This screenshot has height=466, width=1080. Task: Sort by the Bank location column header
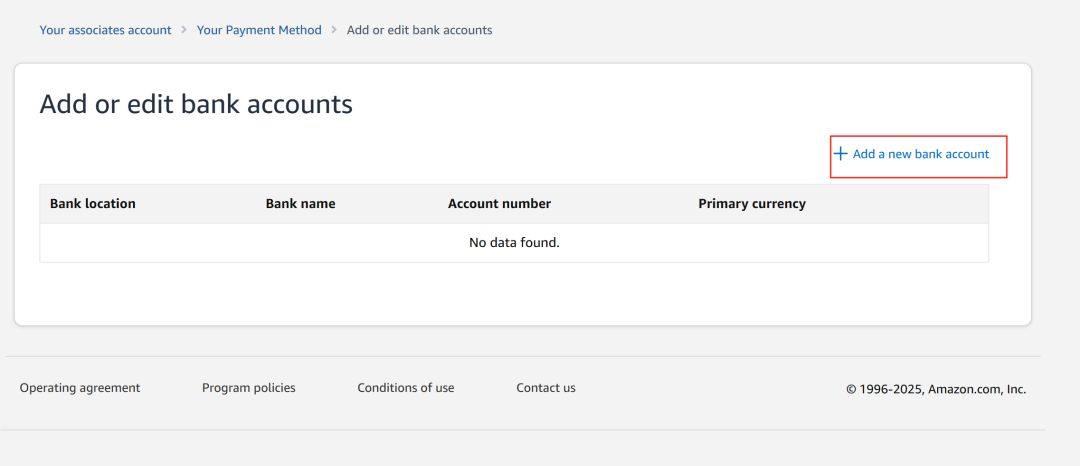[x=93, y=204]
